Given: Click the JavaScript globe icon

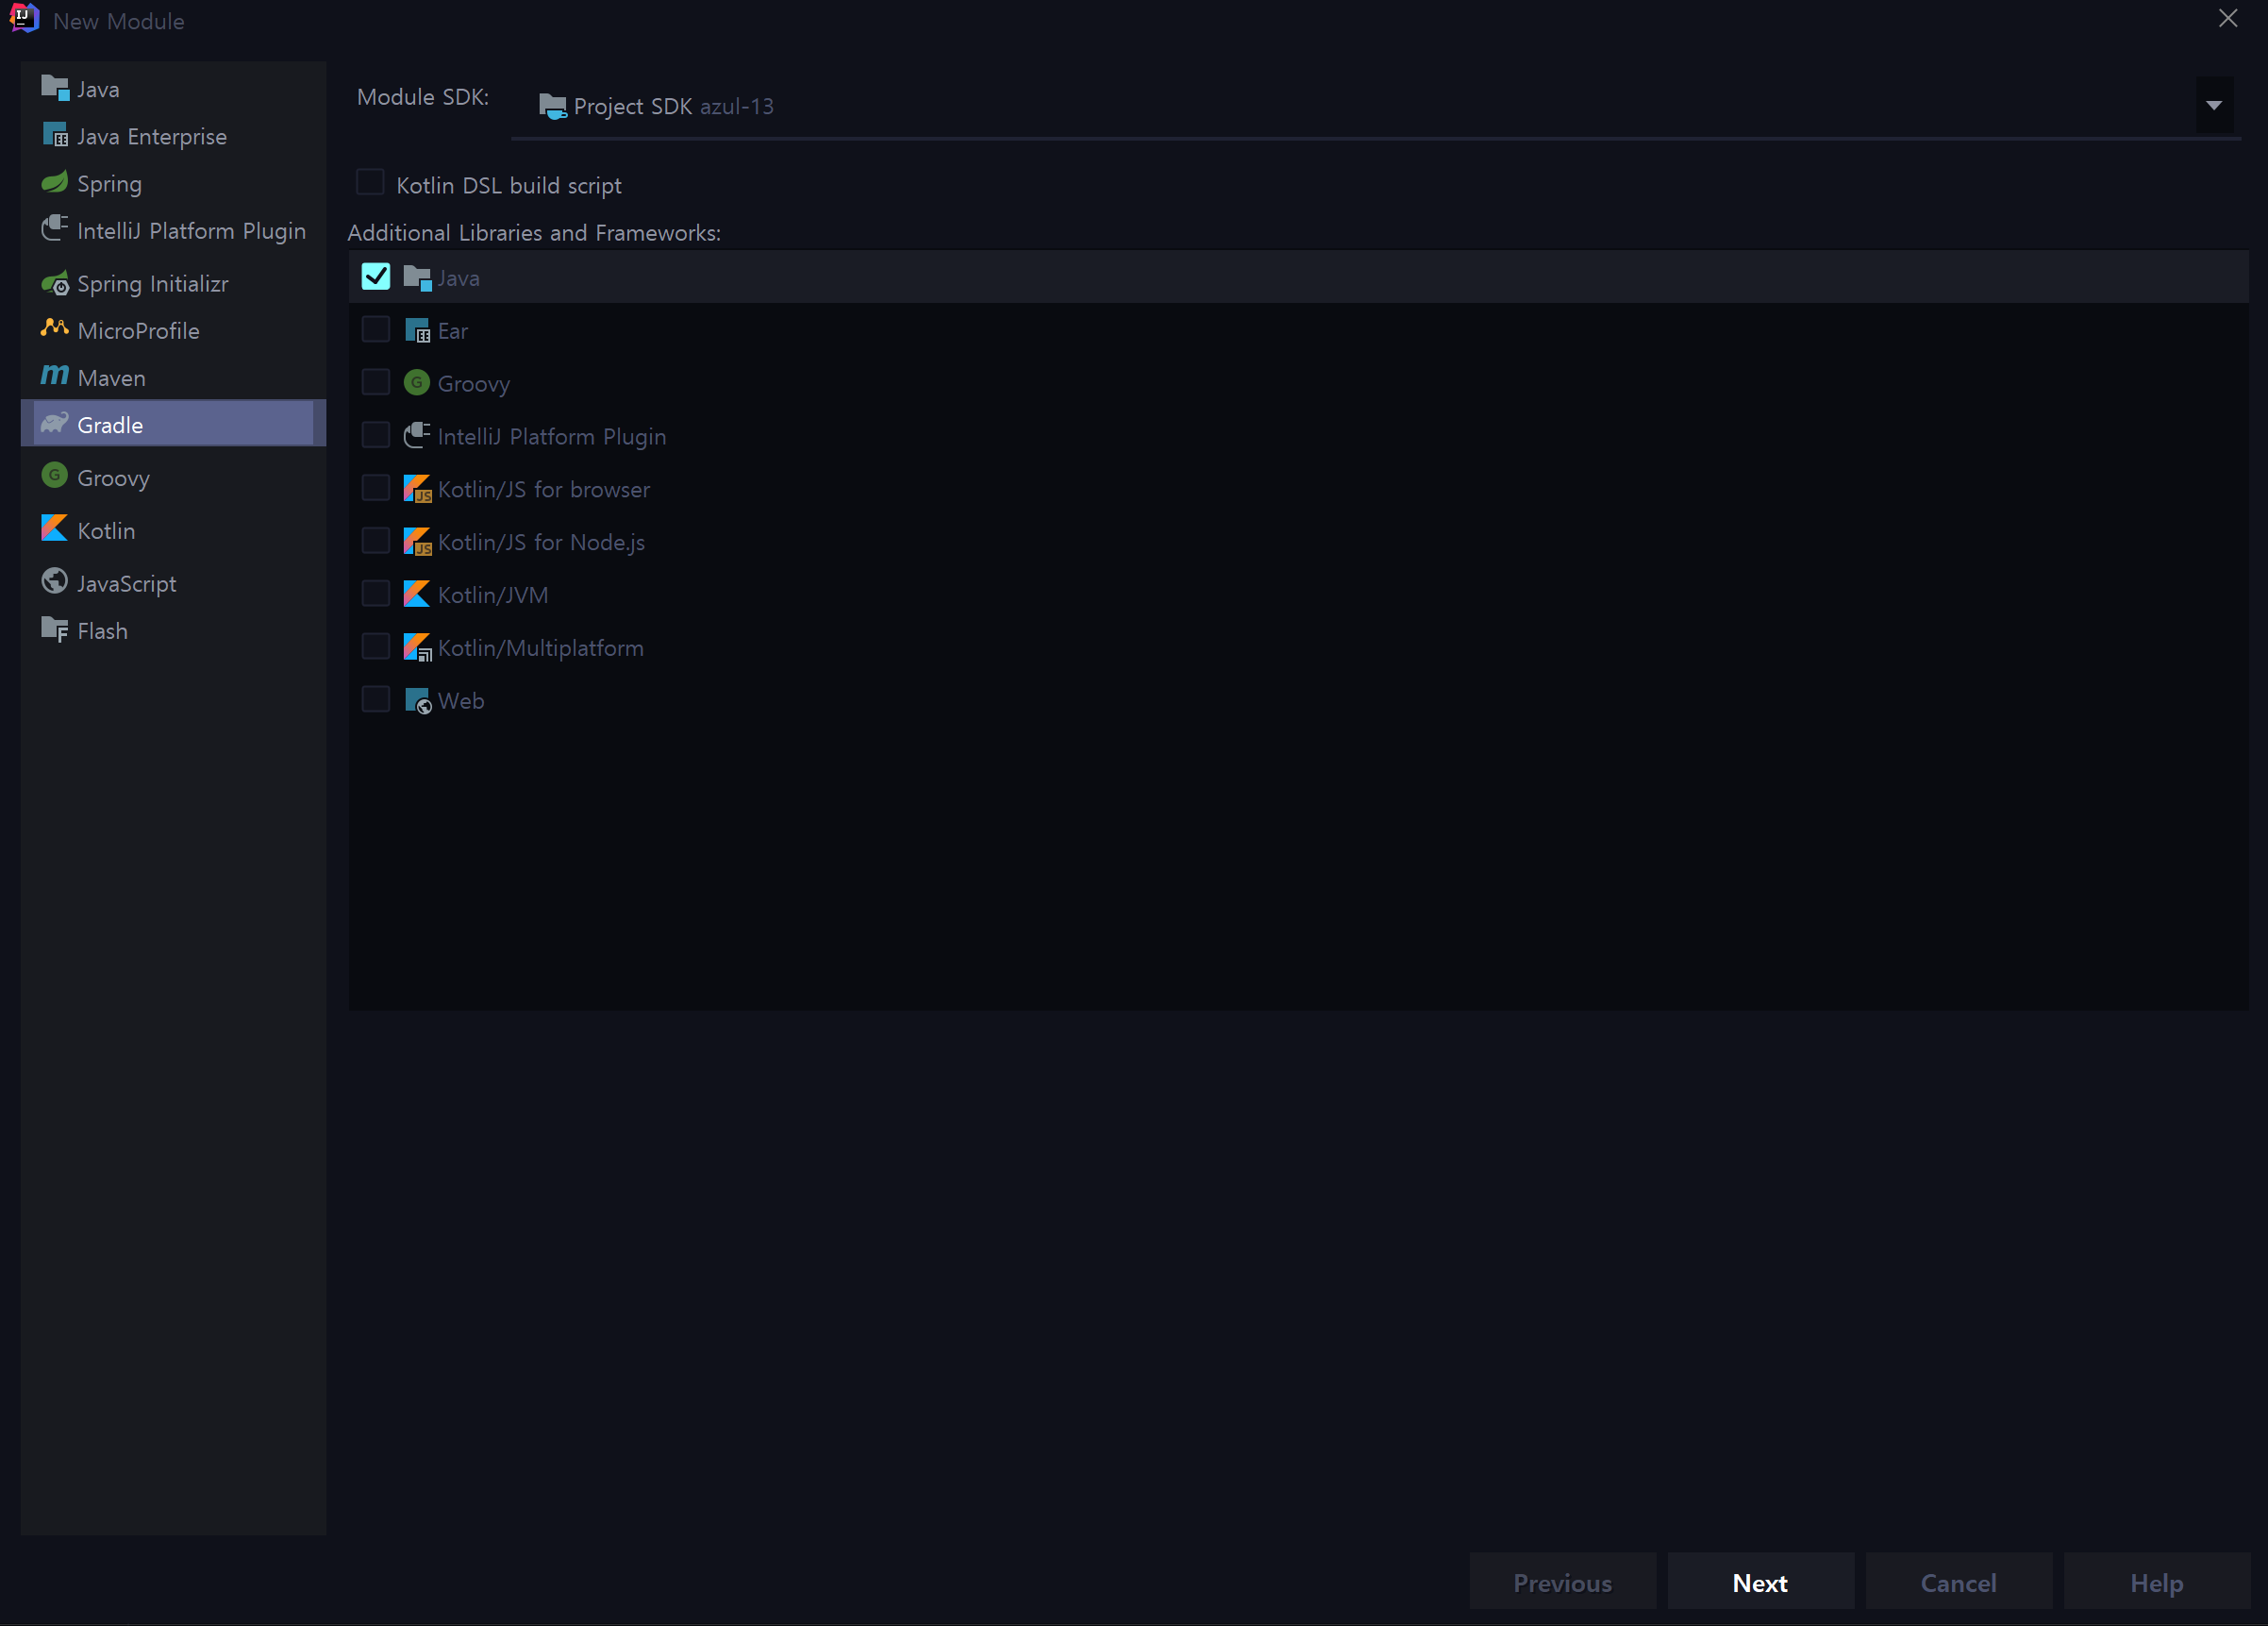Looking at the screenshot, I should tap(54, 582).
